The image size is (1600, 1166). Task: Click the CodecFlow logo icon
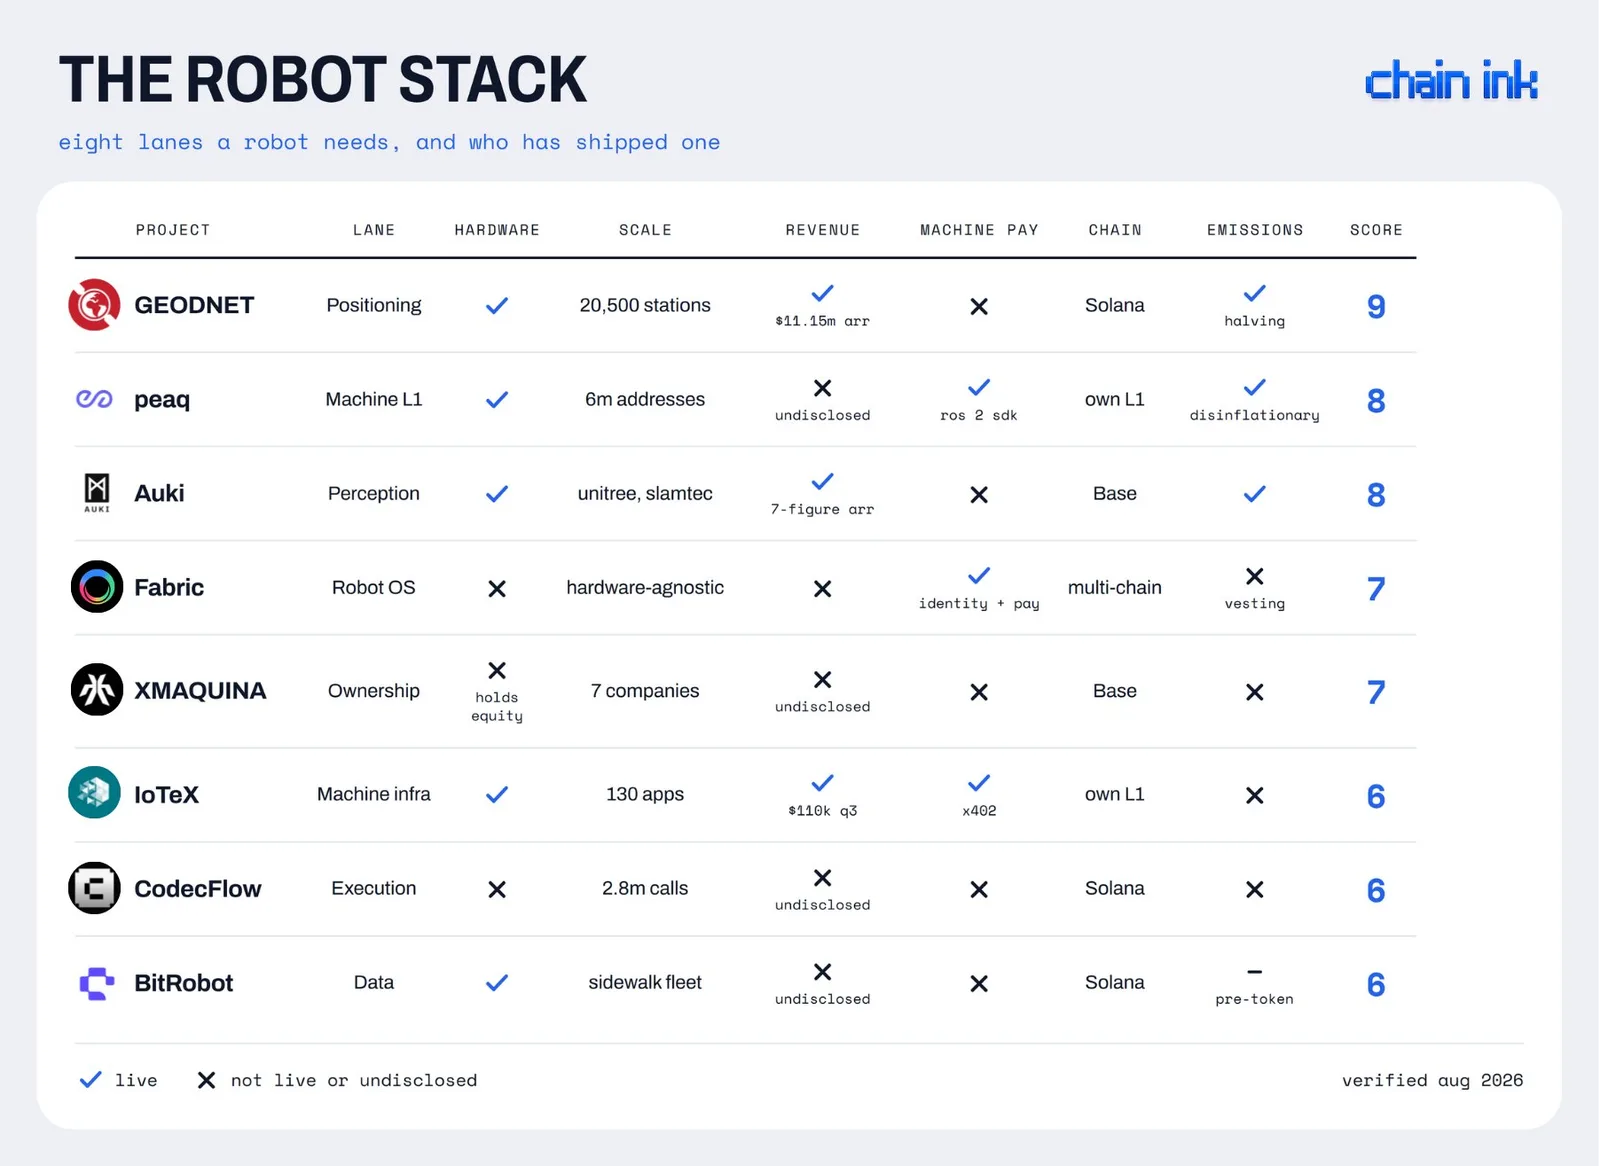95,888
